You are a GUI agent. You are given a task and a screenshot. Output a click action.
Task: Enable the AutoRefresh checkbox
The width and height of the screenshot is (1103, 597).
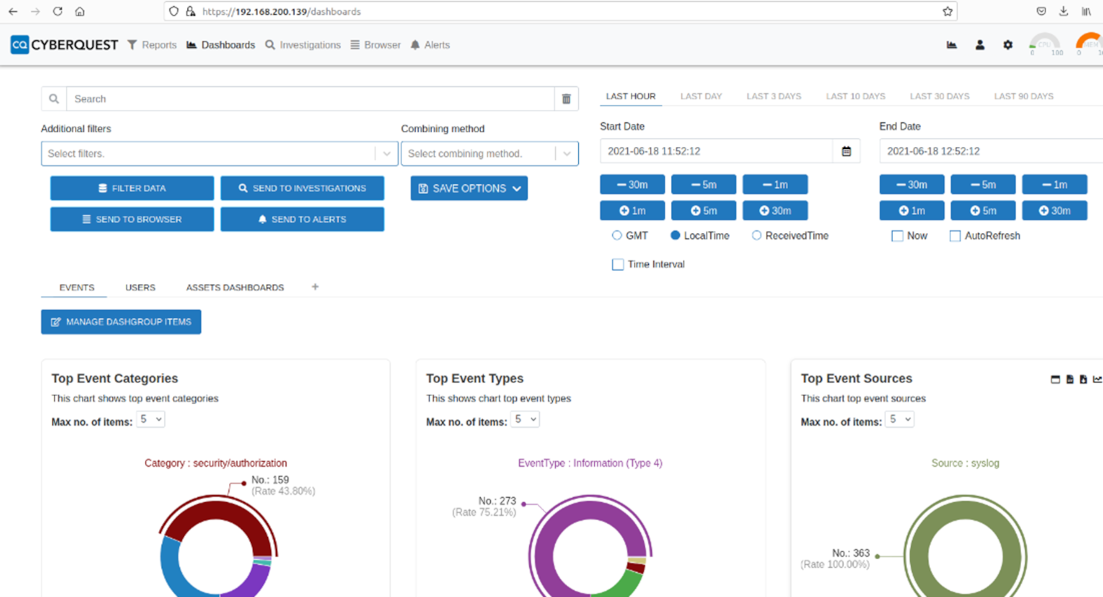click(x=955, y=236)
